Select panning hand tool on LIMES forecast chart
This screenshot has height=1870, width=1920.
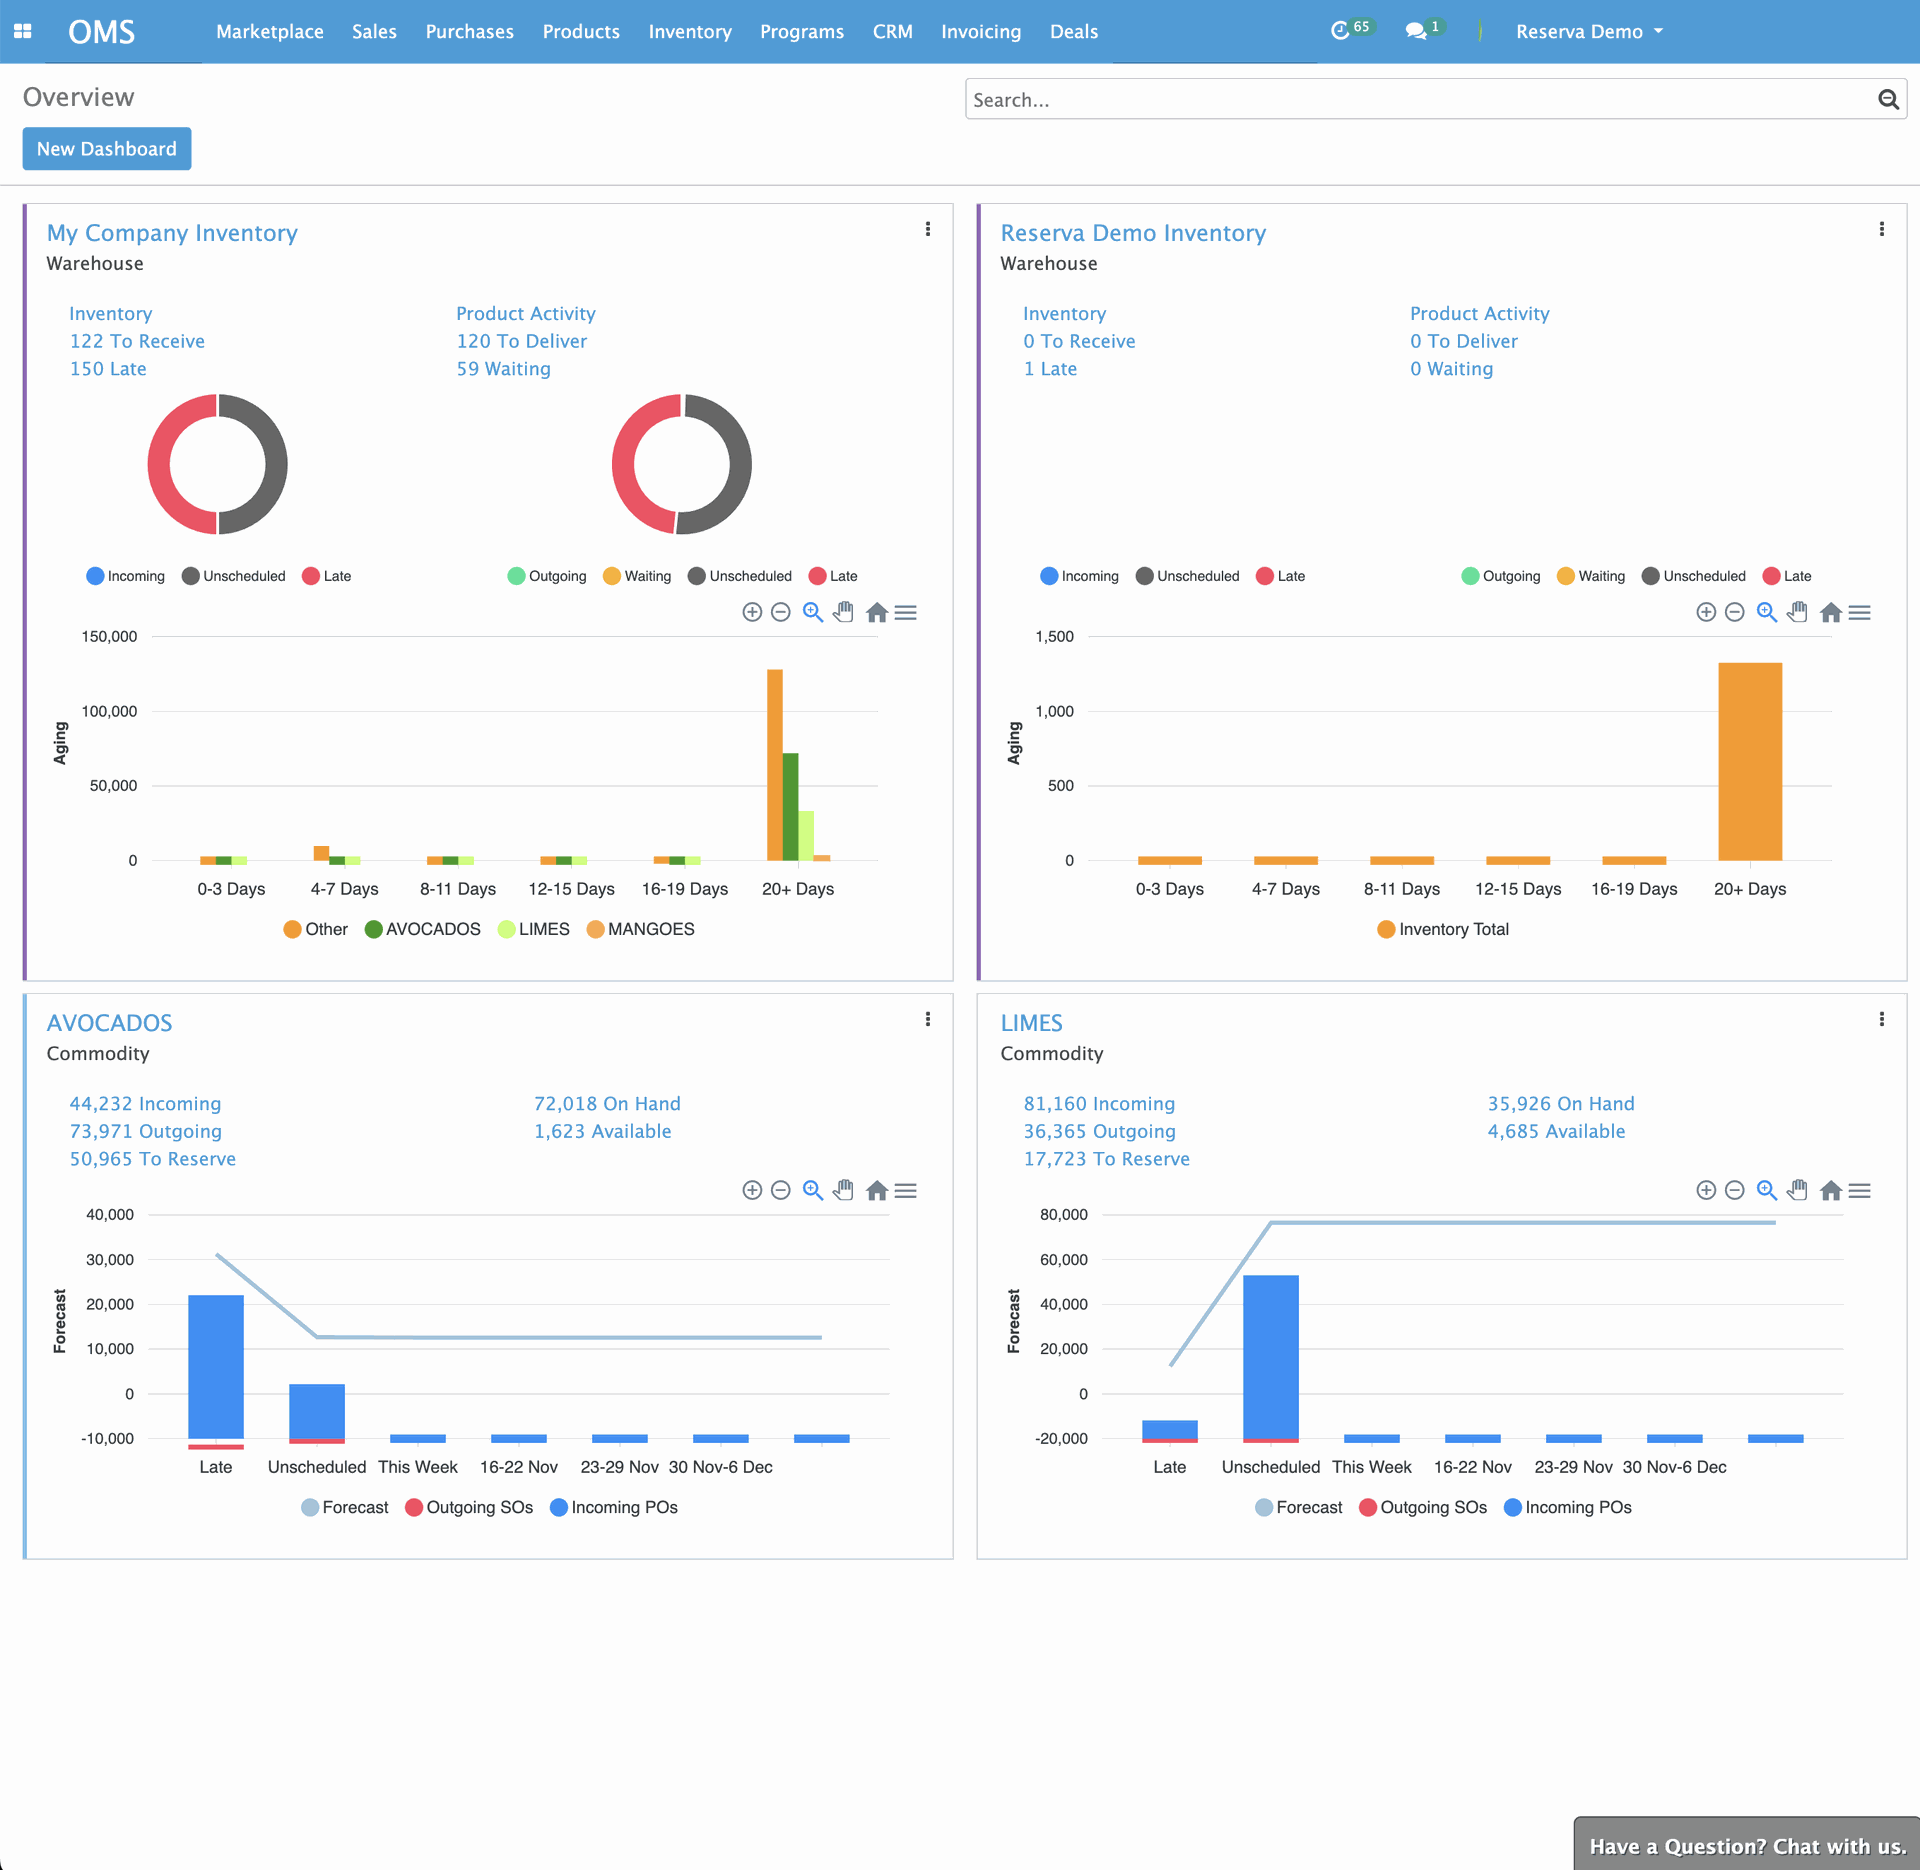tap(1797, 1190)
